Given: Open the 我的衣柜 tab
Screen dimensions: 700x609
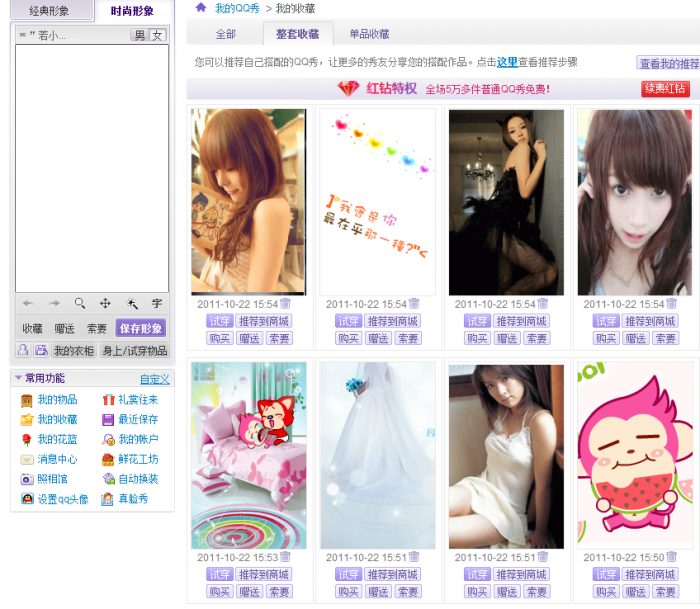Looking at the screenshot, I should click(x=74, y=351).
